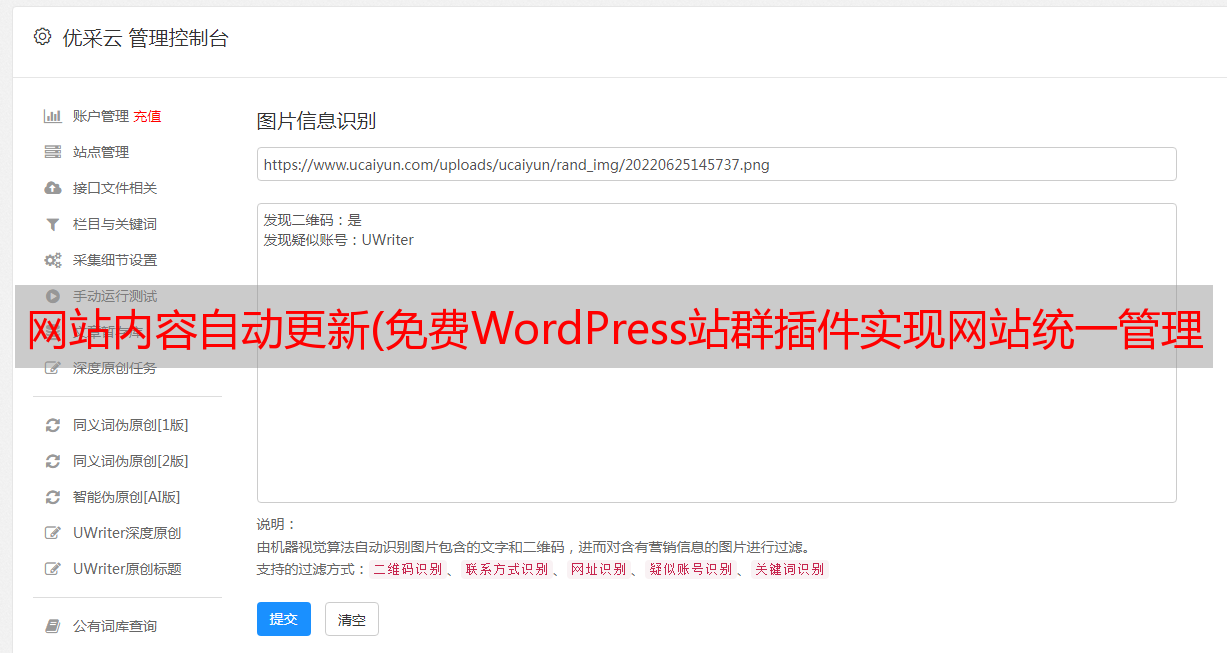
Task: Click the play icon for 手动运行测试
Action: coord(53,296)
